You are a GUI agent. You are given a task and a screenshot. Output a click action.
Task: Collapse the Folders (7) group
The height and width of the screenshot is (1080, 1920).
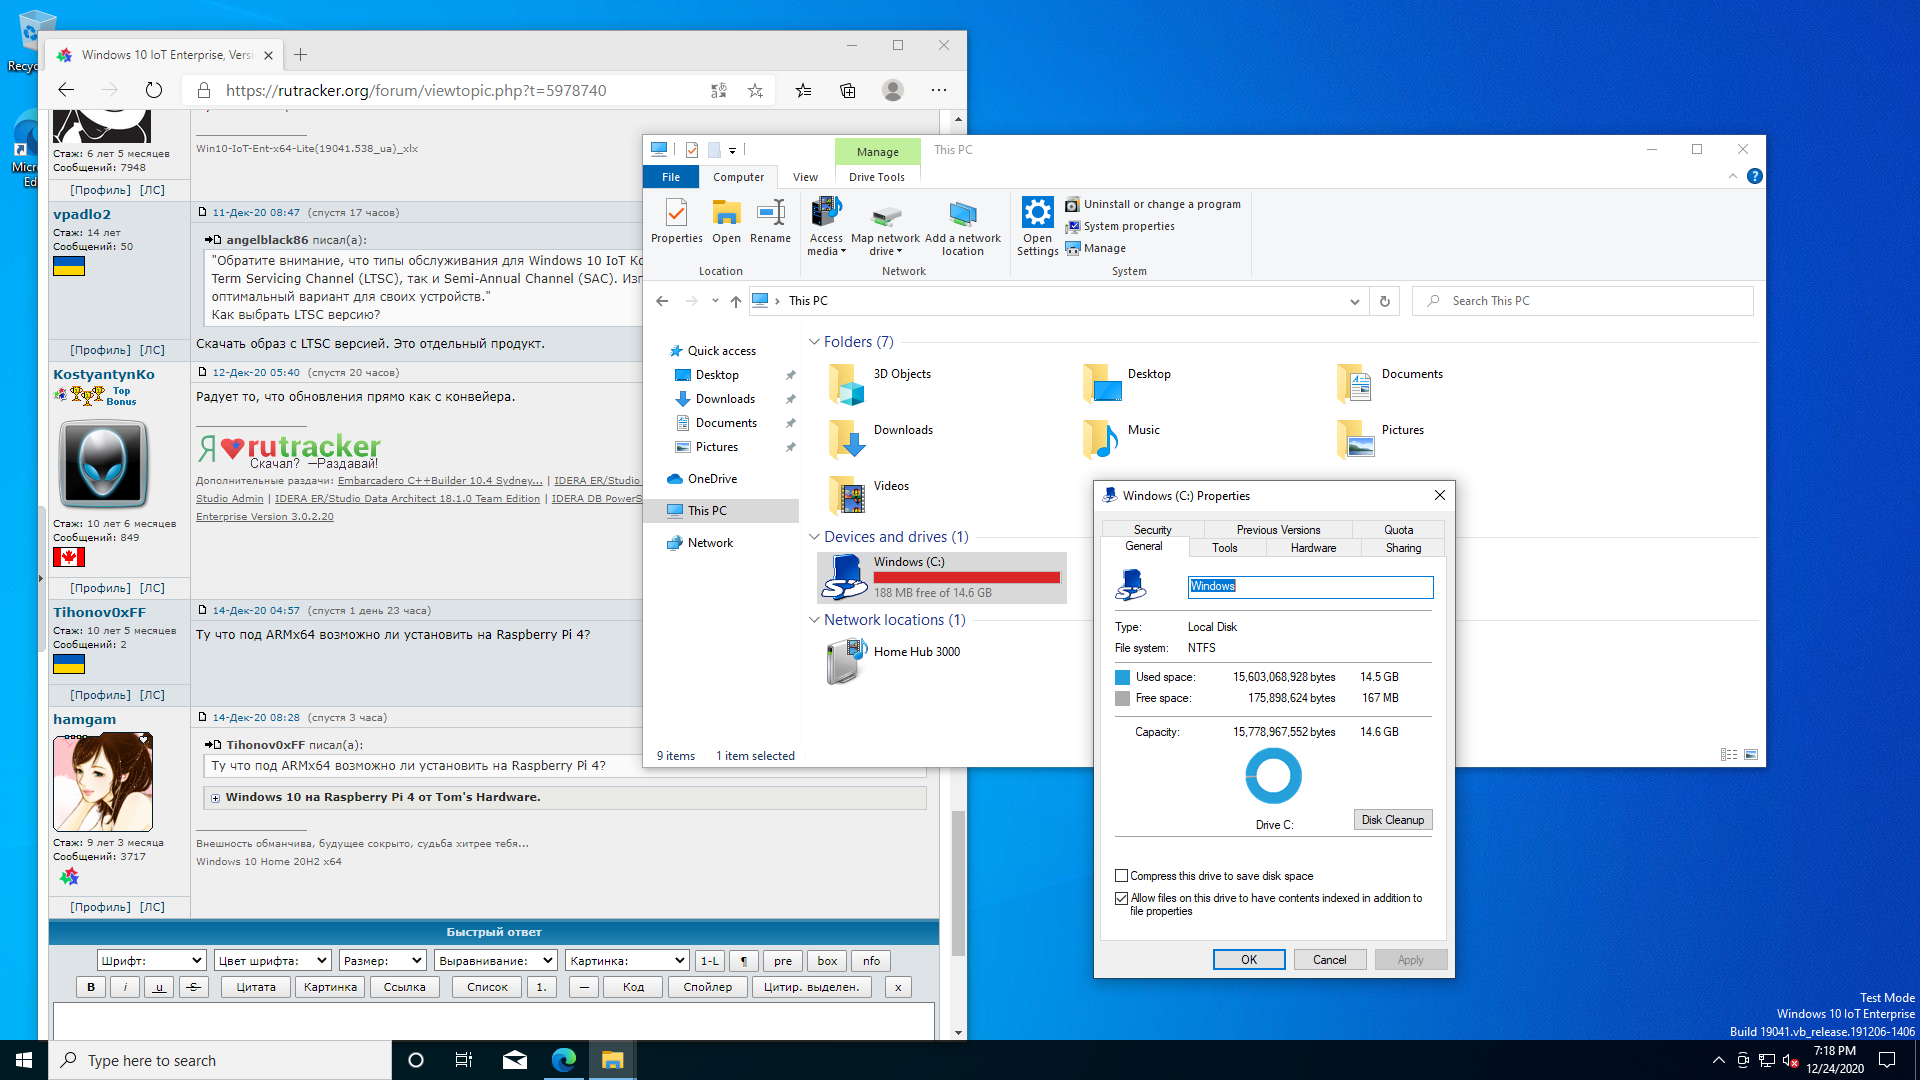(x=814, y=342)
